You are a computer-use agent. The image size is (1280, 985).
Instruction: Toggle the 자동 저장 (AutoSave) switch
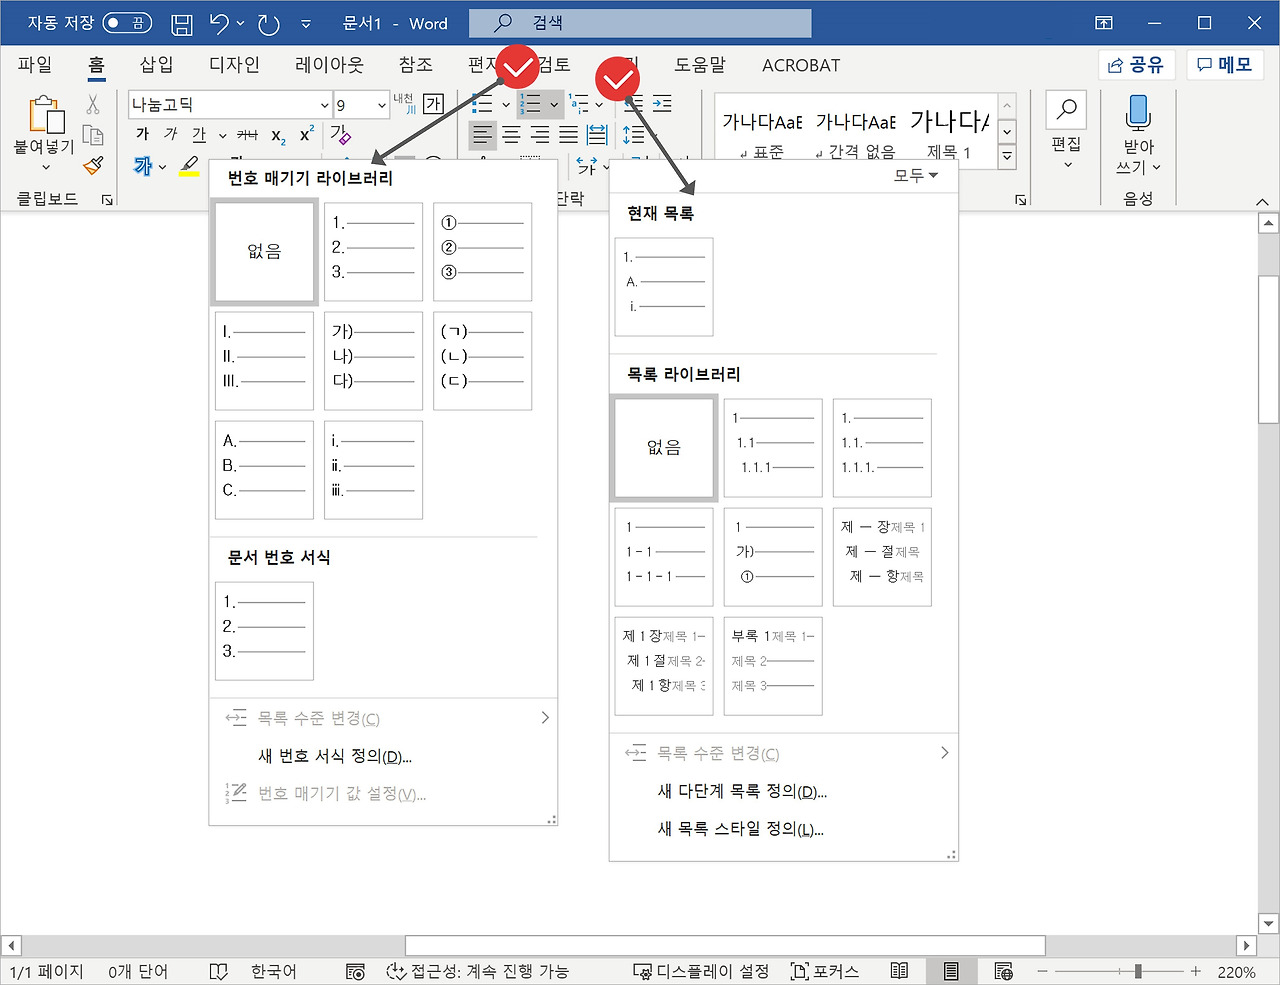(127, 23)
